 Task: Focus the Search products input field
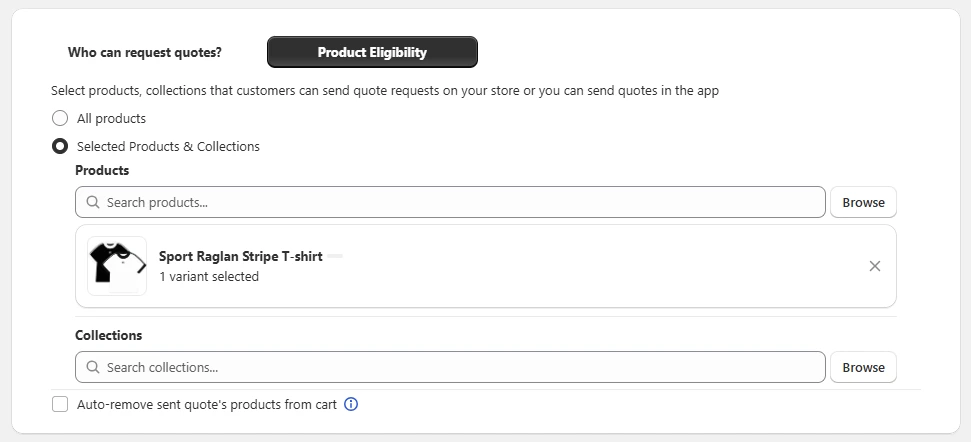click(x=450, y=202)
